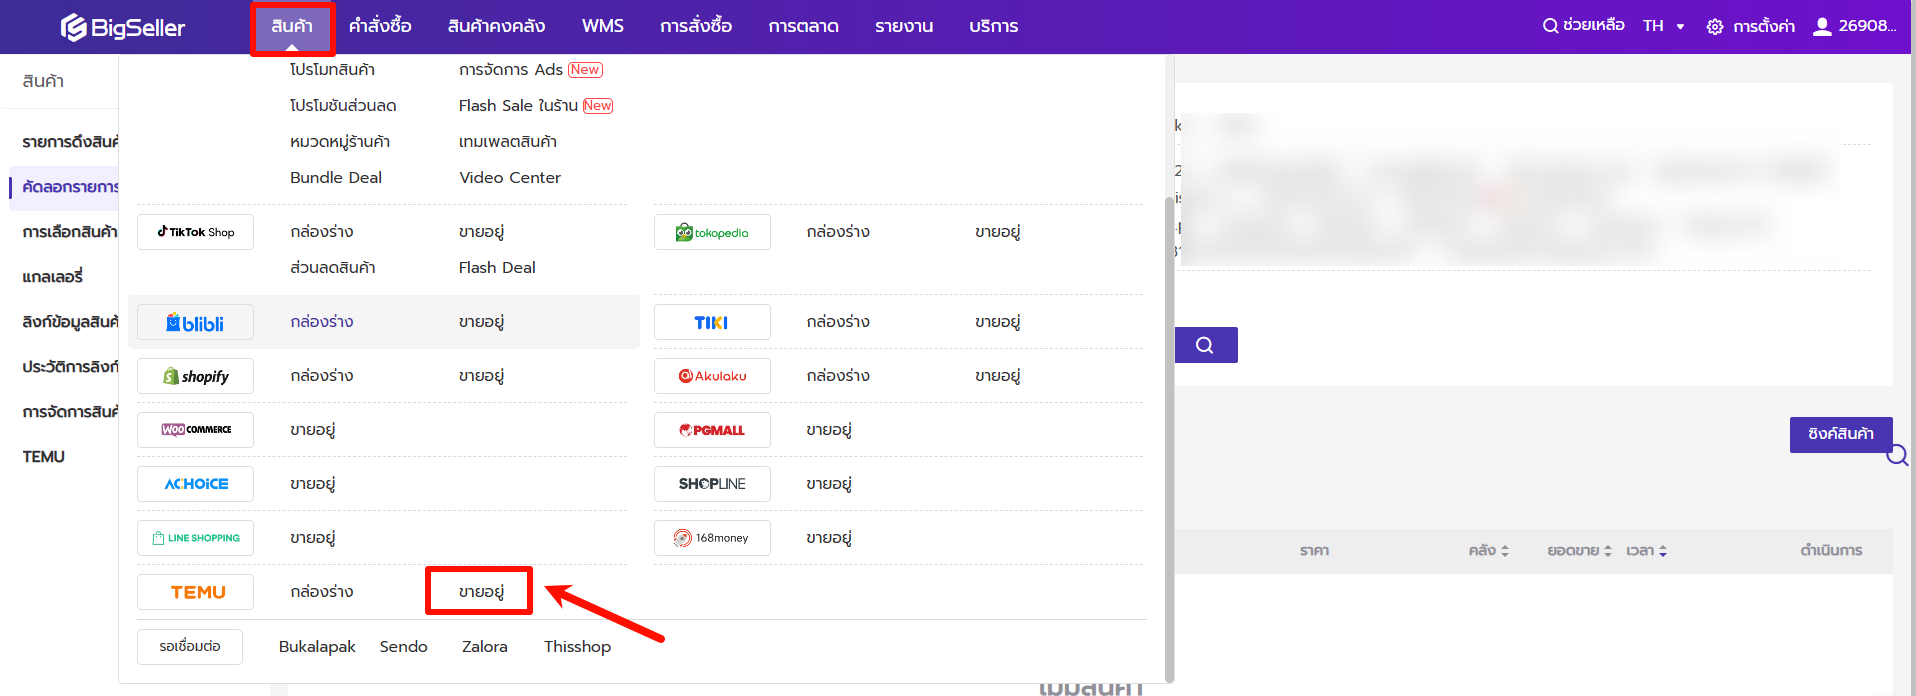Select the PGMALL marketplace logo
This screenshot has width=1916, height=696.
tap(712, 430)
